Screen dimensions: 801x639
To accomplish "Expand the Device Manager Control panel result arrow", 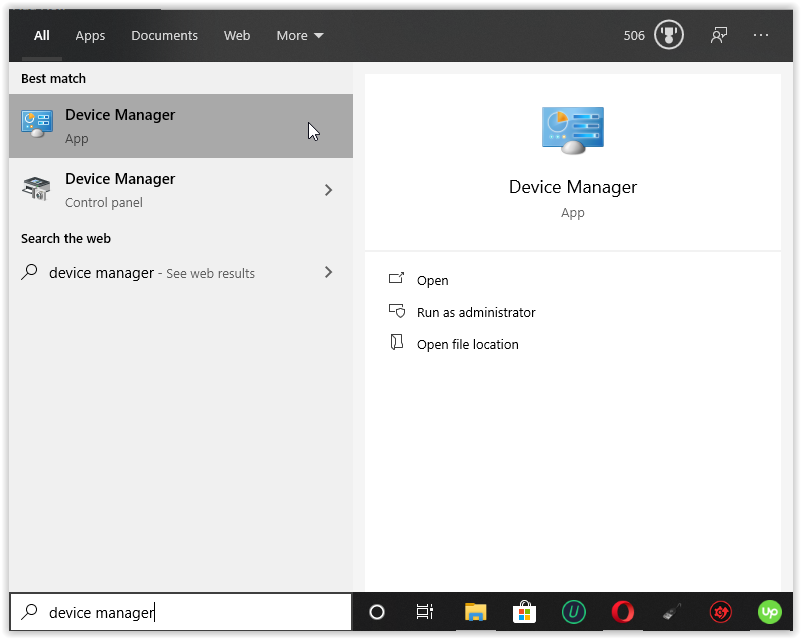I will tap(328, 190).
